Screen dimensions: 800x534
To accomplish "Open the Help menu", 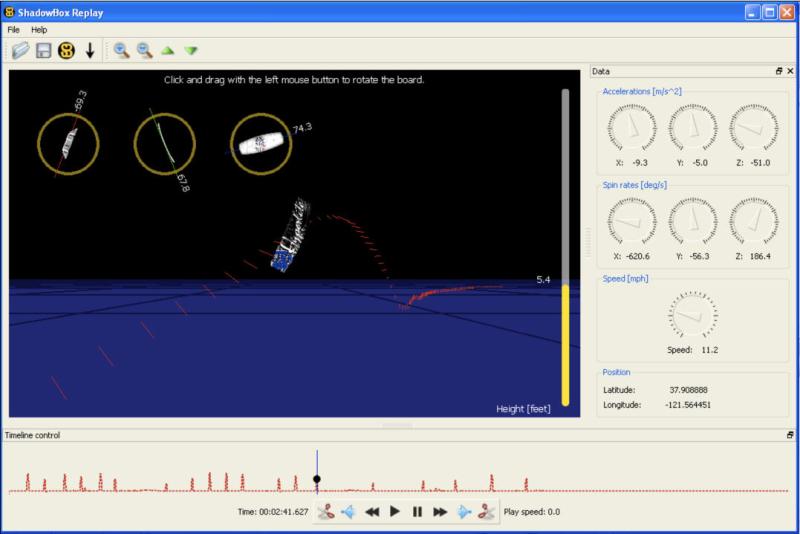I will 39,30.
